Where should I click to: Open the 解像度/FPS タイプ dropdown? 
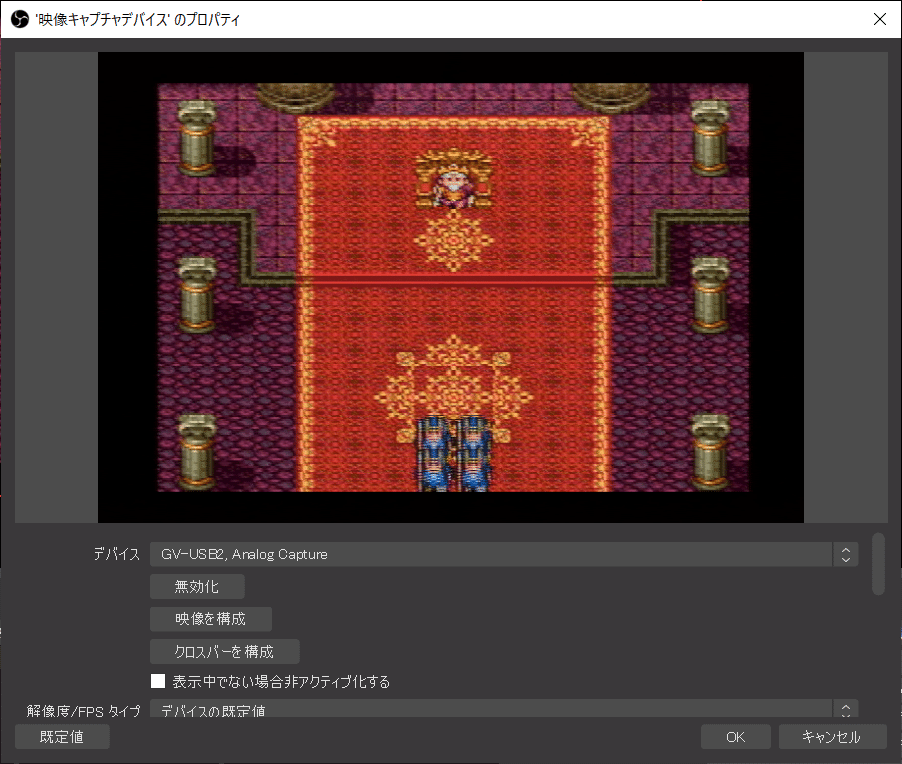click(x=504, y=709)
